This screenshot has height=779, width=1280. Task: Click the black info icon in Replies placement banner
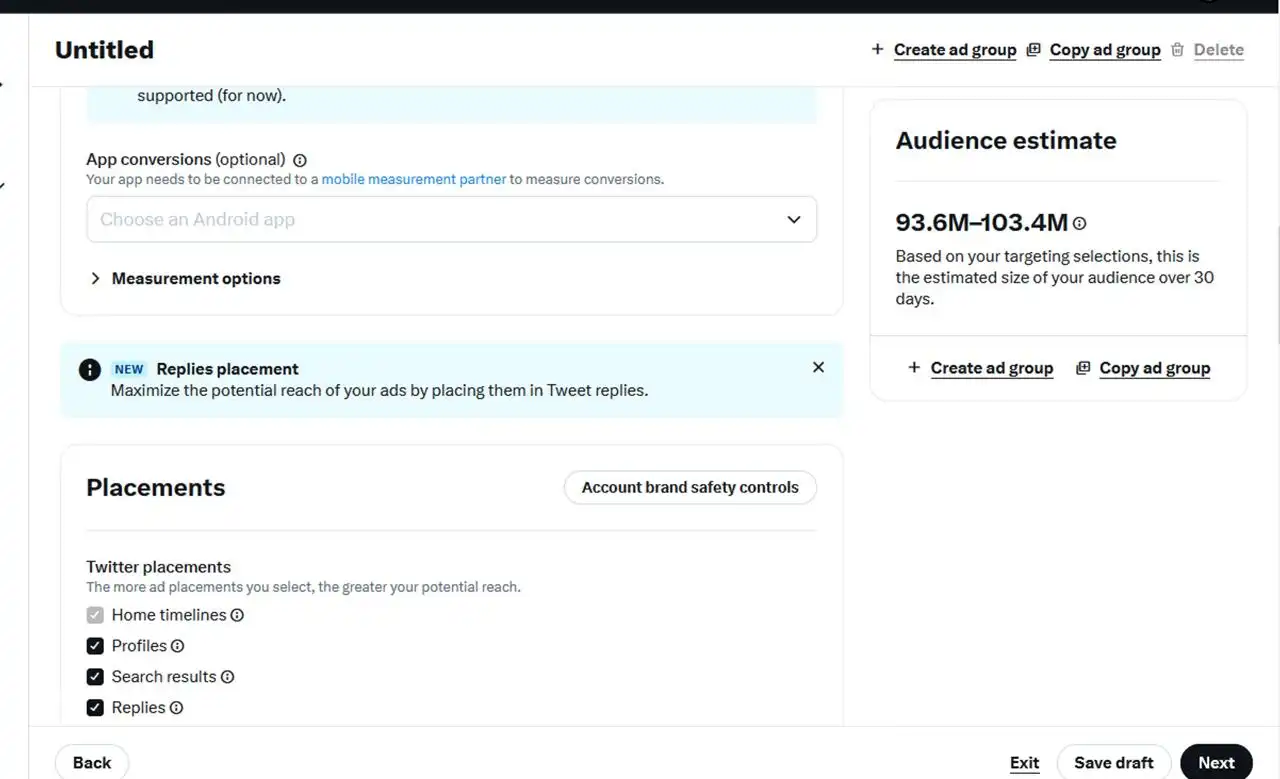[90, 370]
